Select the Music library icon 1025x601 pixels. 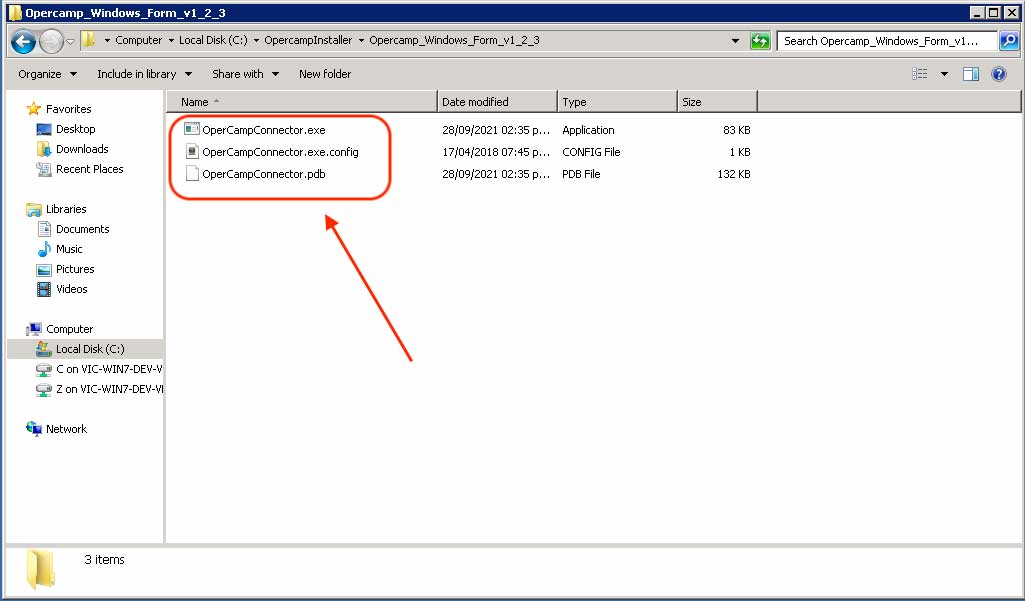(x=45, y=249)
